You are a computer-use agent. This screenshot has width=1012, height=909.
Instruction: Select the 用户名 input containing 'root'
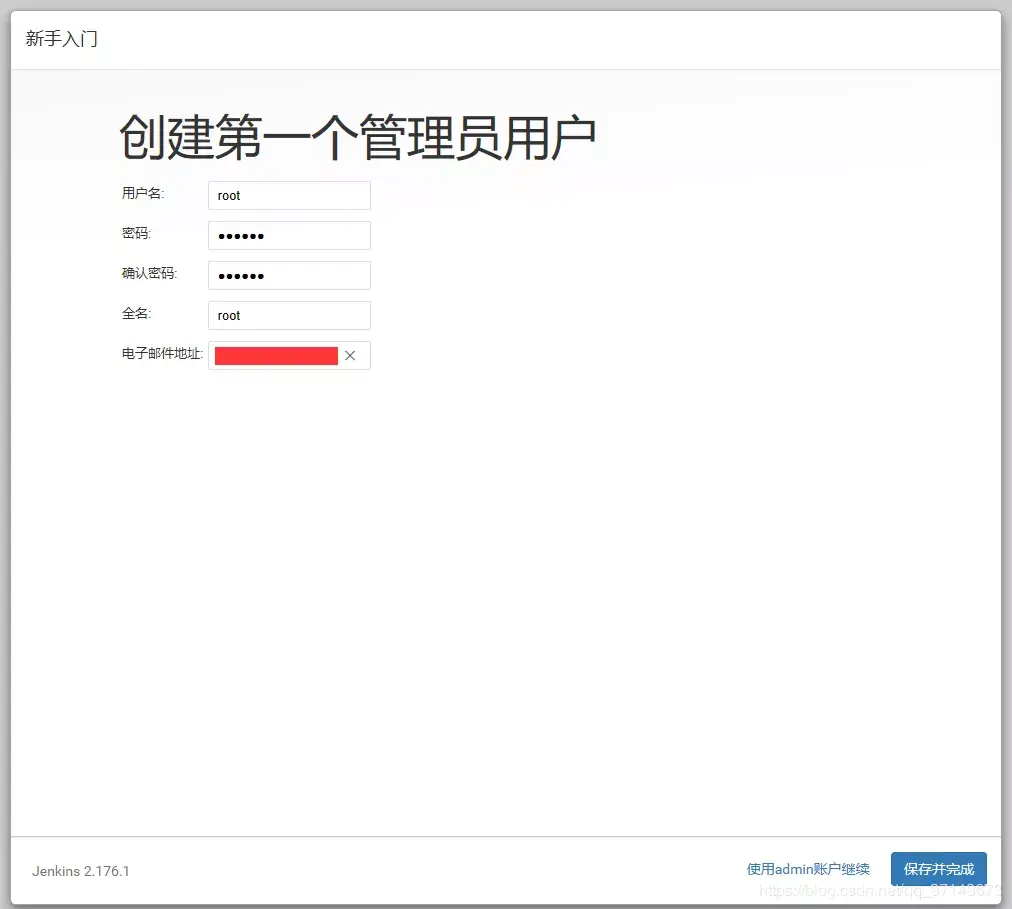click(x=288, y=195)
